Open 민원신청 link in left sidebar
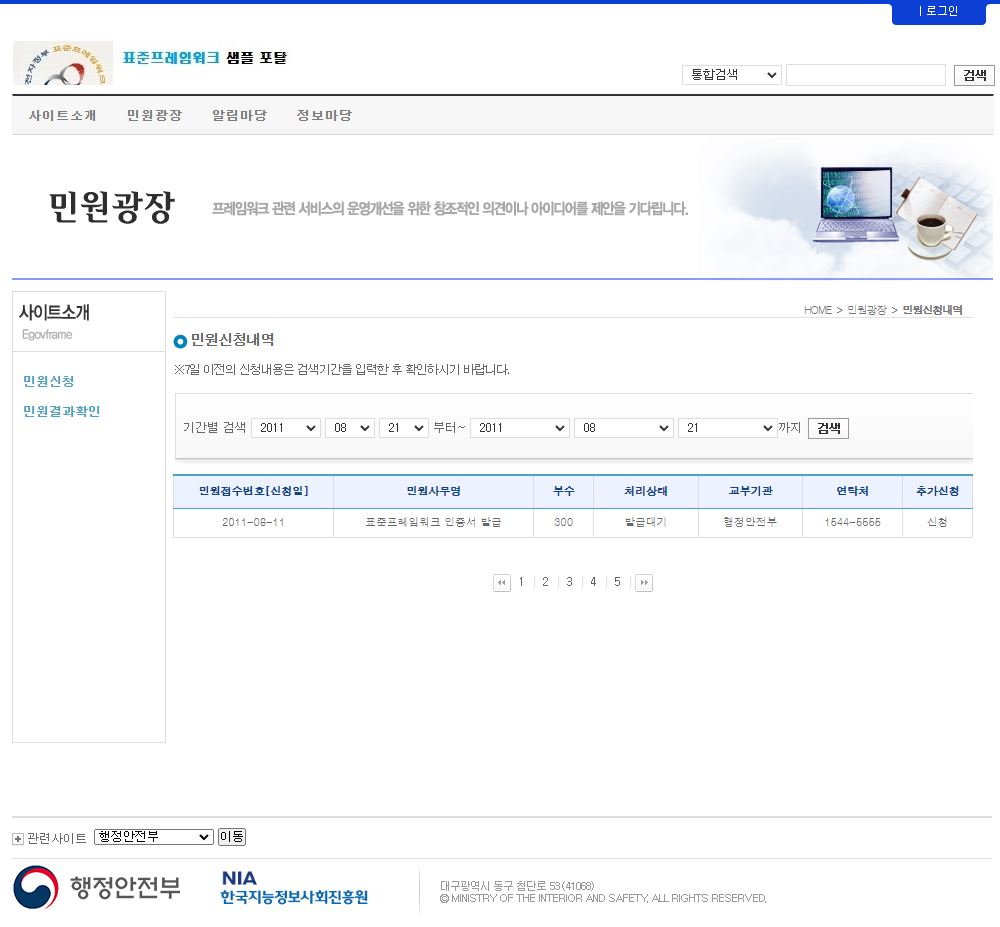 click(49, 381)
